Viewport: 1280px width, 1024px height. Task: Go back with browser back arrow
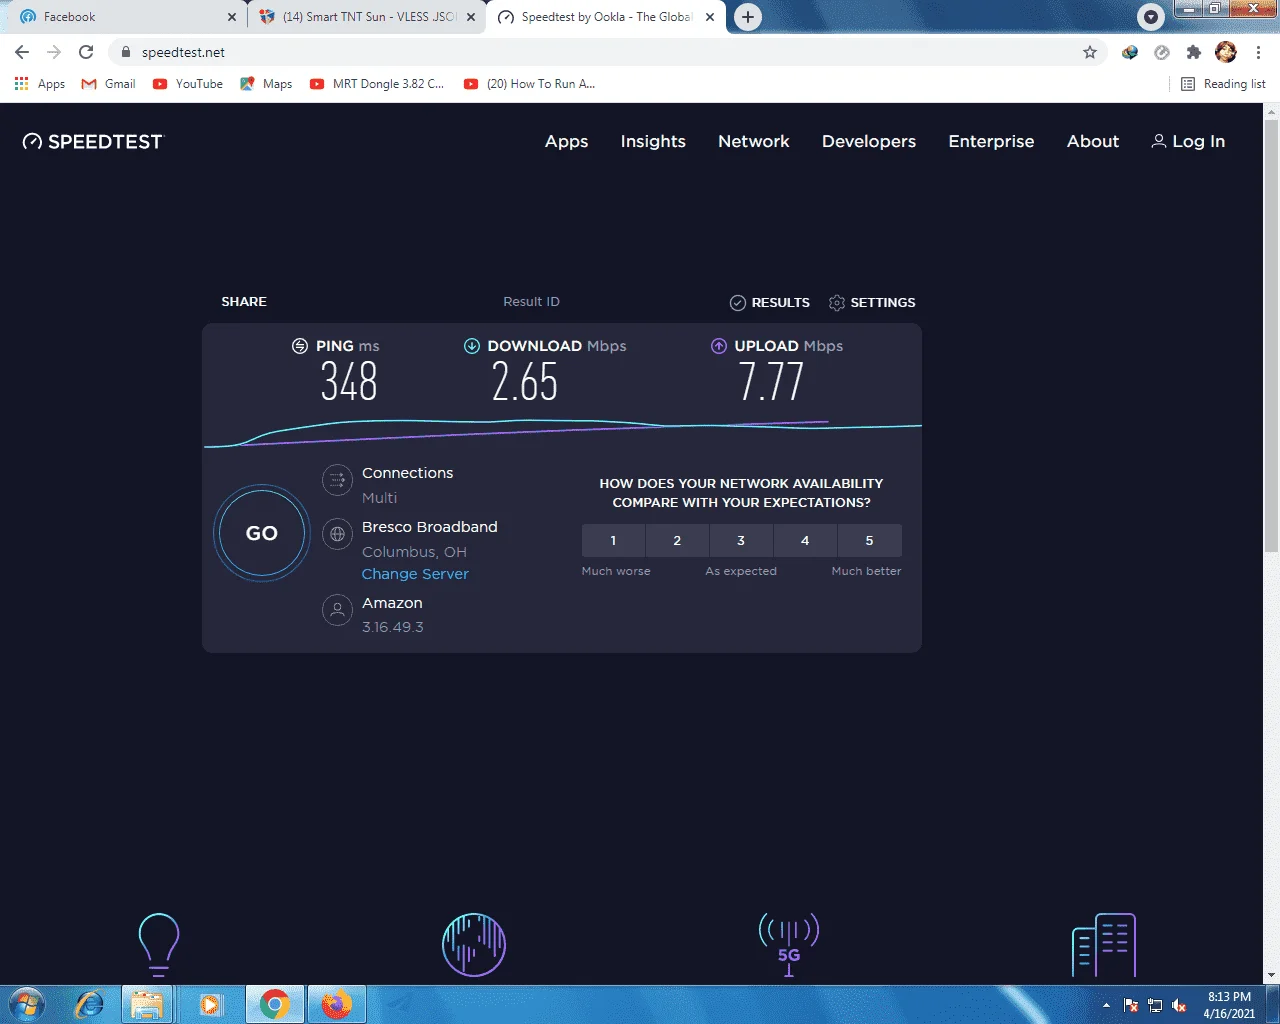coord(22,52)
